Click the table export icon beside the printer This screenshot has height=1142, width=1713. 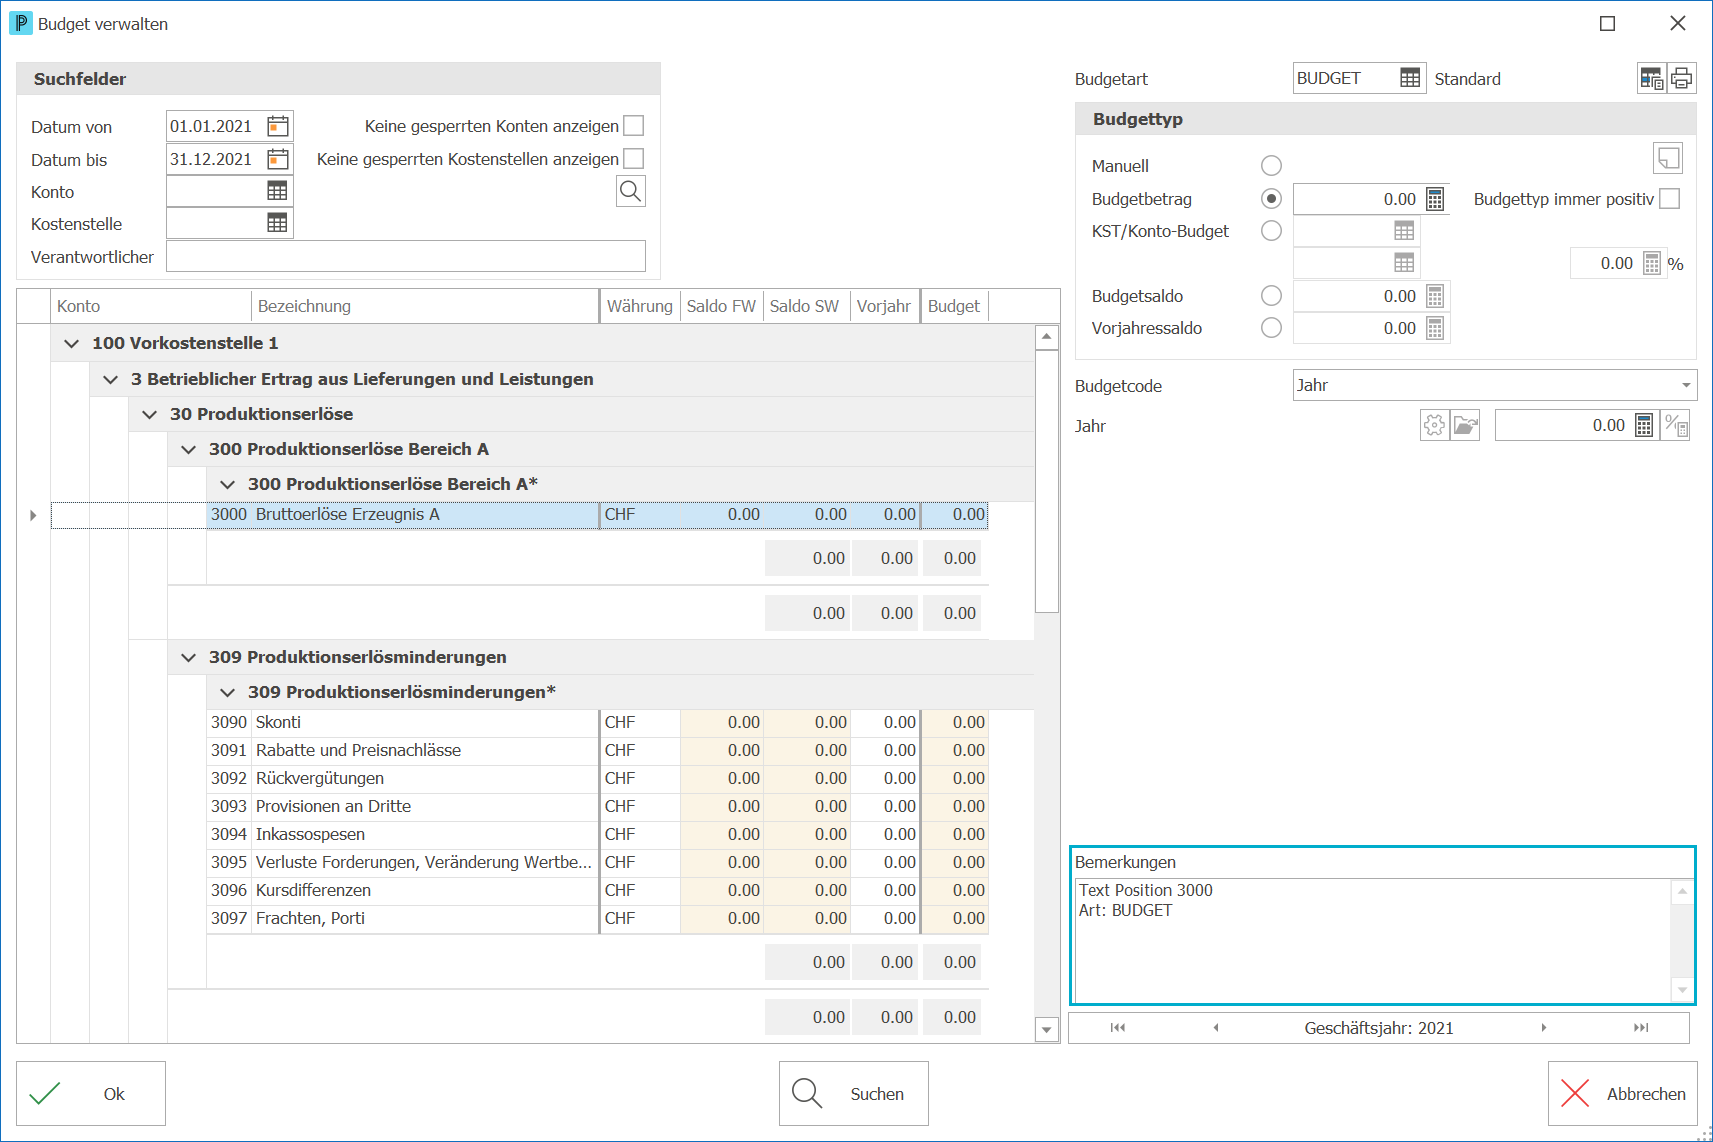pos(1652,78)
